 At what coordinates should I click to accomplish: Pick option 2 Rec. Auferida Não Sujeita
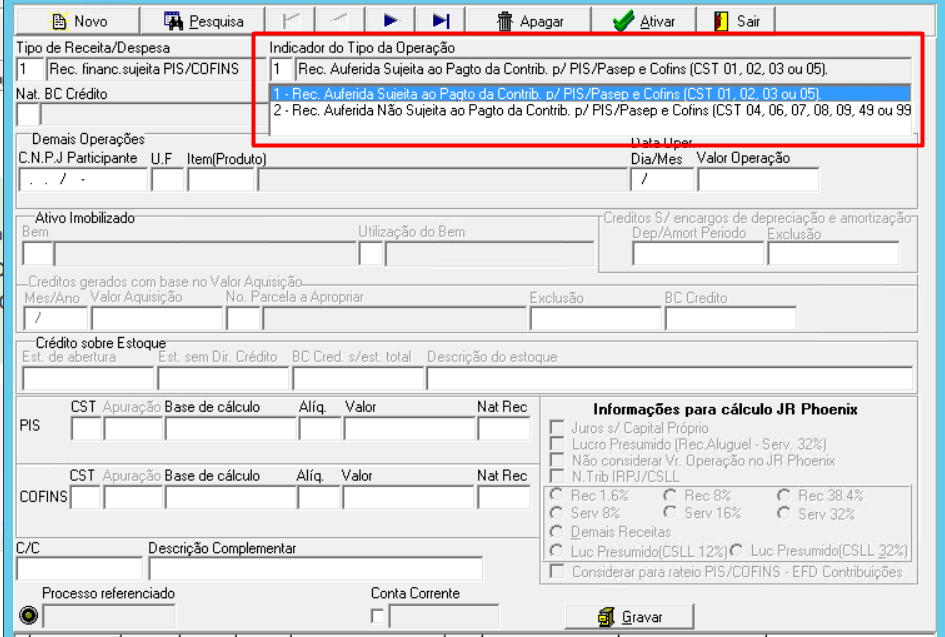tap(590, 110)
